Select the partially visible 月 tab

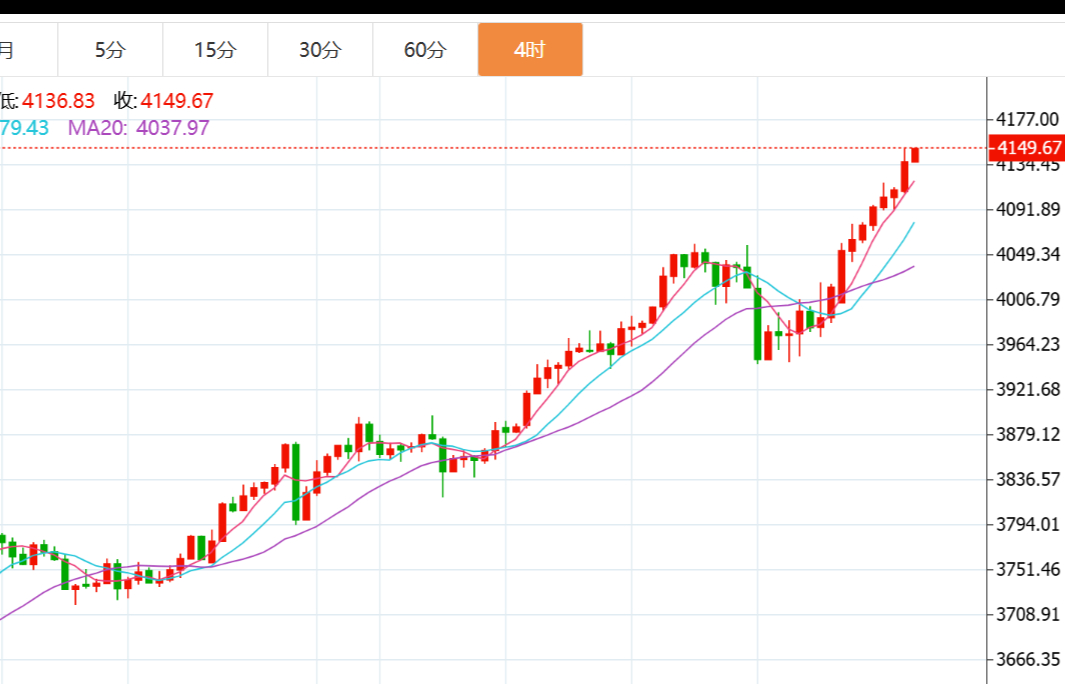10,50
